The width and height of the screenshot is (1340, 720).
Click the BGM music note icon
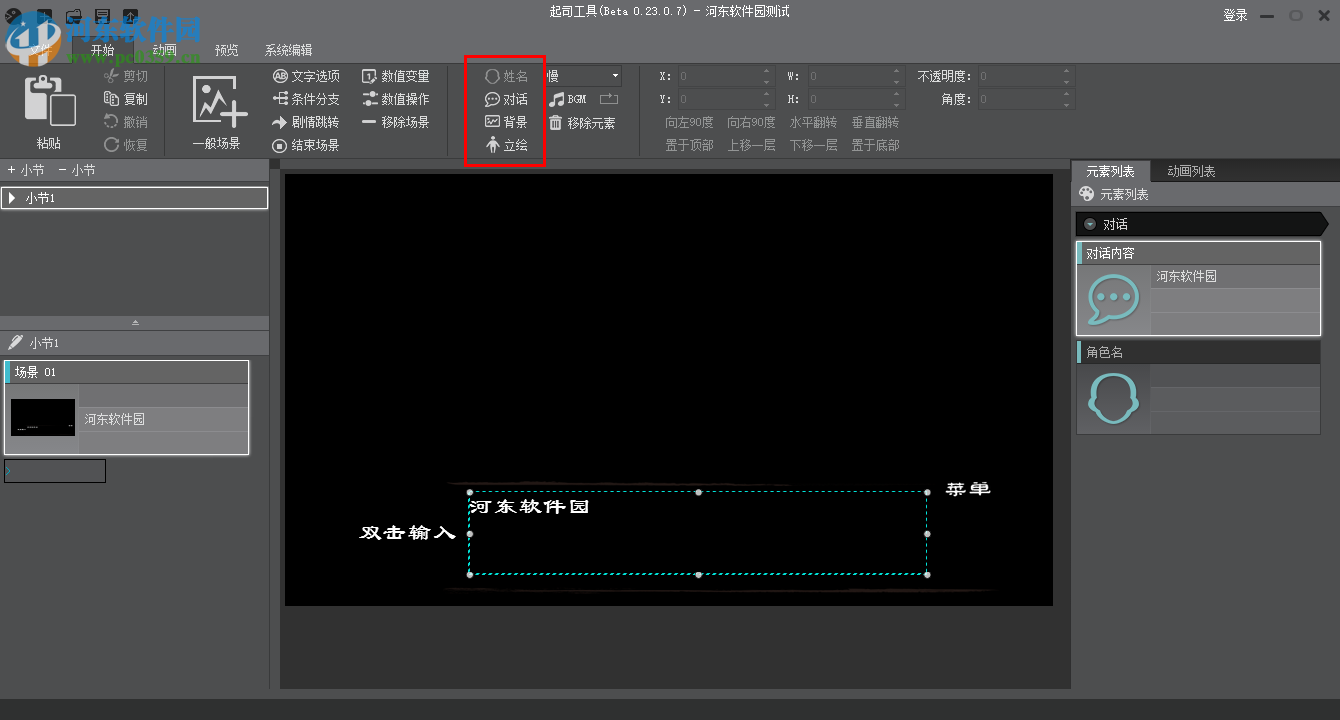point(557,99)
